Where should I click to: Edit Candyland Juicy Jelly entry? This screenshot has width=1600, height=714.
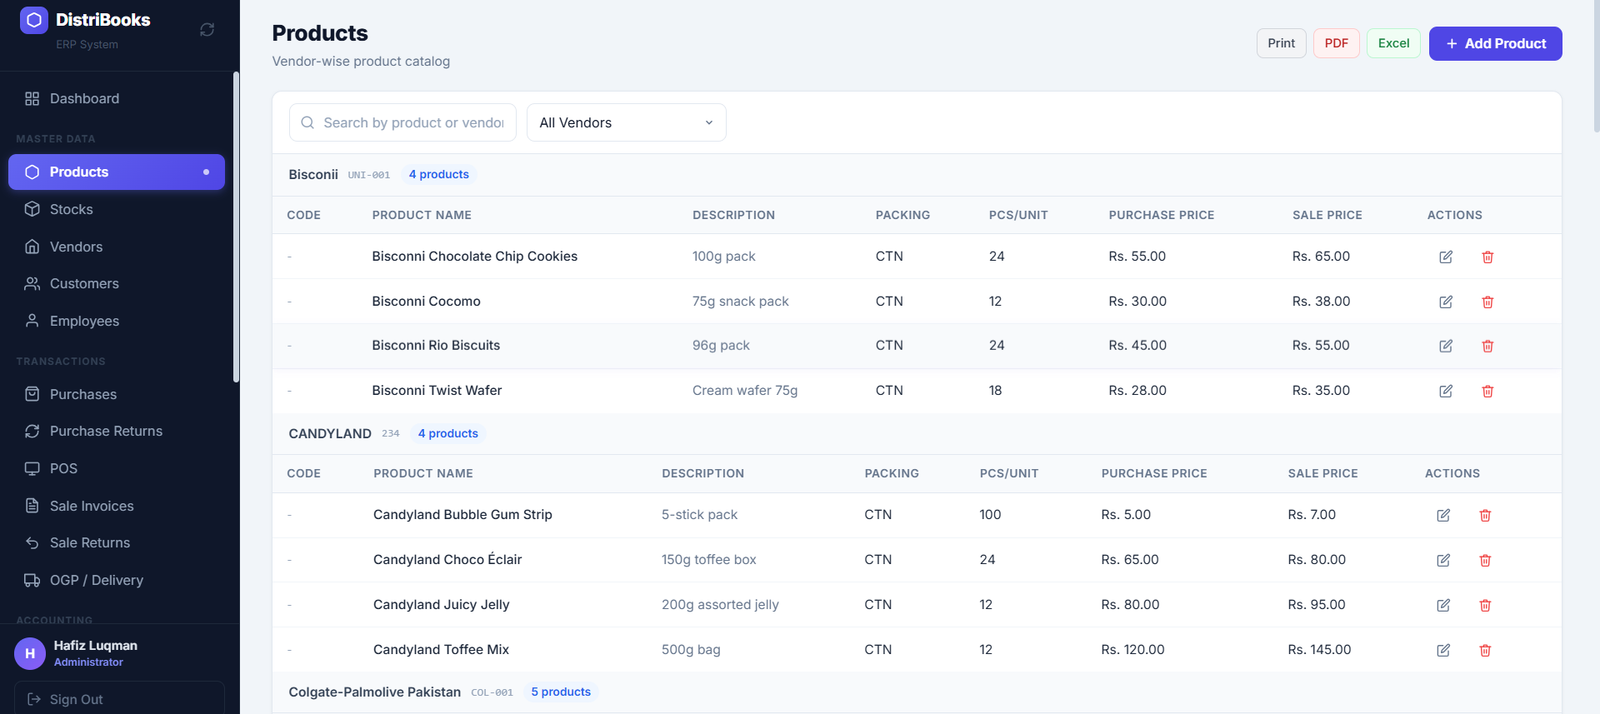tap(1443, 605)
